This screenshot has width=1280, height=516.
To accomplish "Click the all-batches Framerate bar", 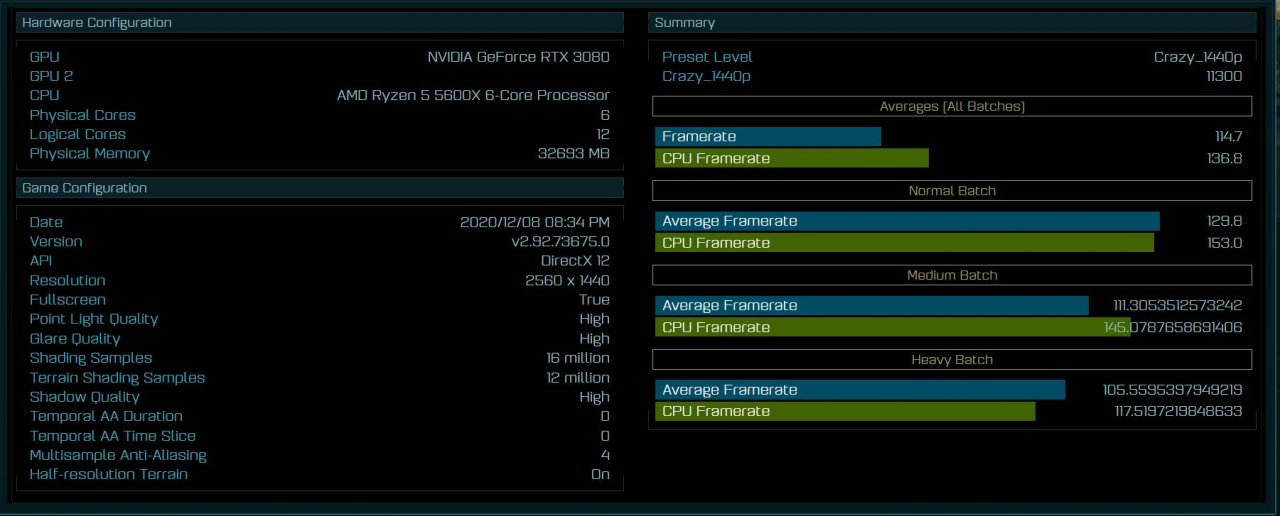I will pos(768,136).
